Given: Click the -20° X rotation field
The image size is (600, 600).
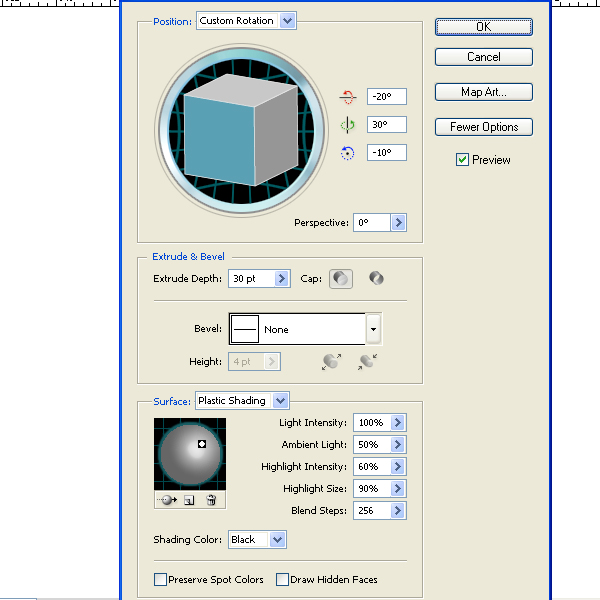Looking at the screenshot, I should point(386,96).
